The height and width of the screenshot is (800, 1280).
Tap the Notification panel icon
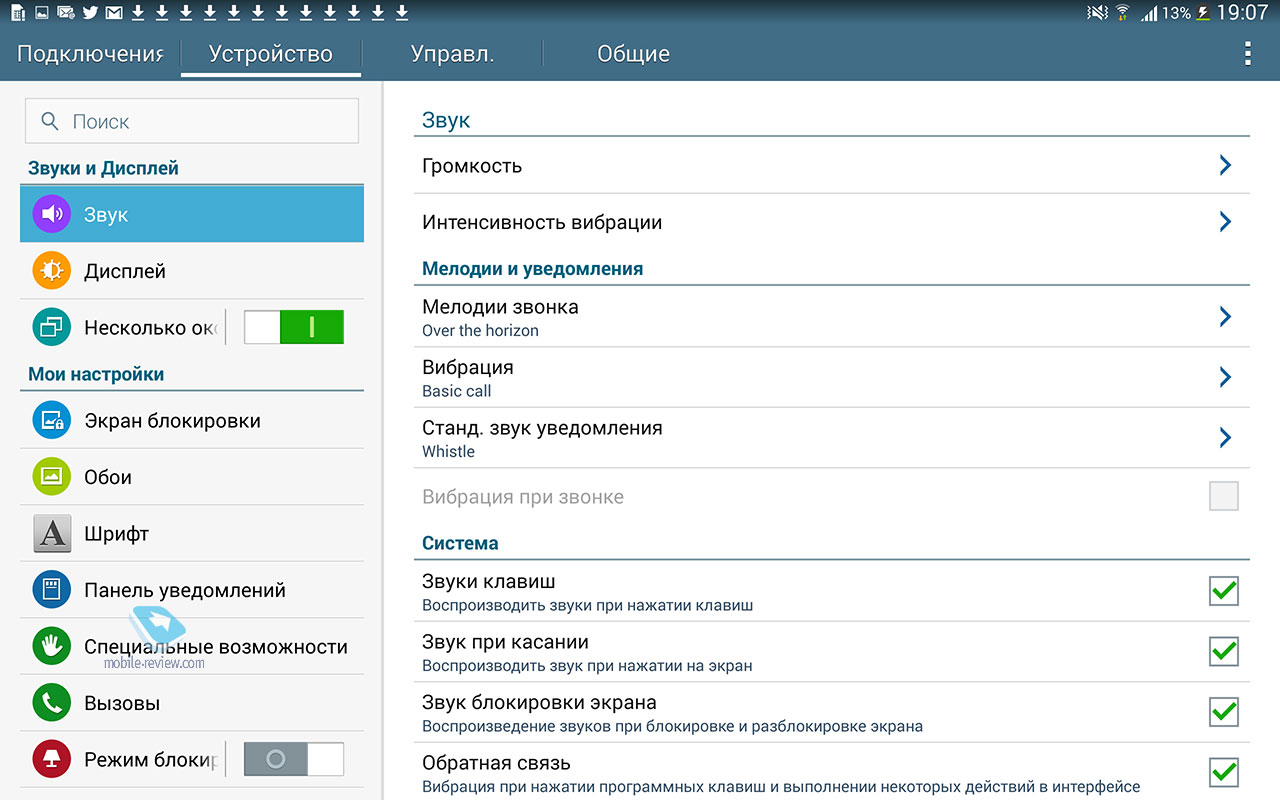point(51,590)
